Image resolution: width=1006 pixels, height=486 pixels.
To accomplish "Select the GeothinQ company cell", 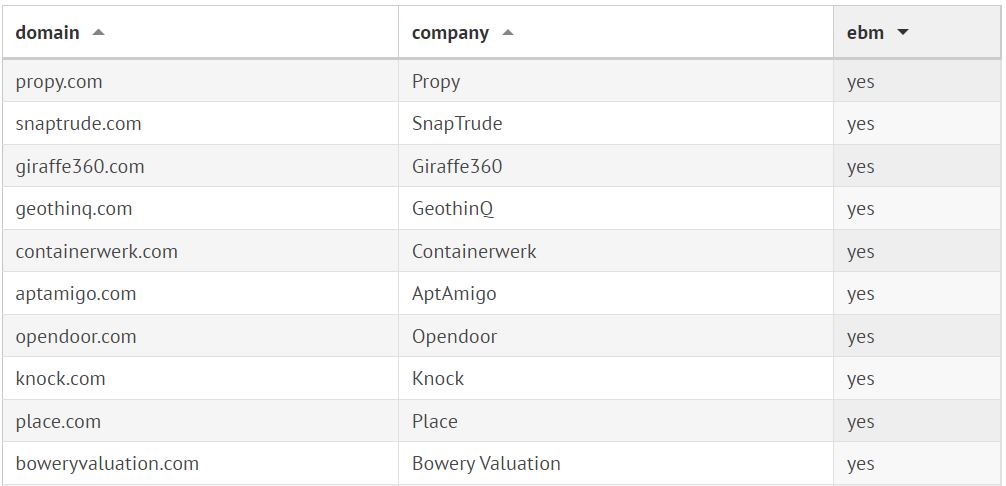I will 453,209.
